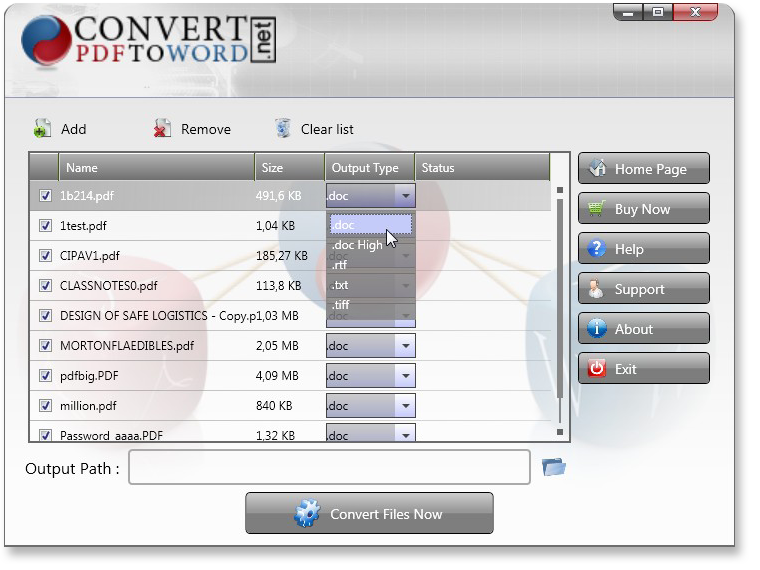Choose .rtf output format
This screenshot has height=570, width=760.
tap(371, 265)
